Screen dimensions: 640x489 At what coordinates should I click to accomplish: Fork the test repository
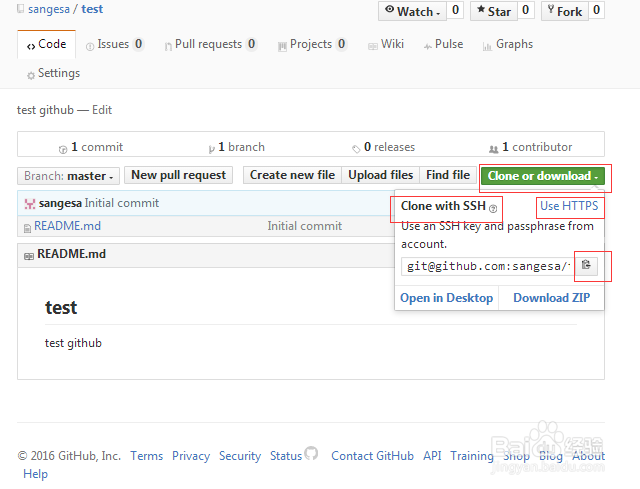(565, 11)
